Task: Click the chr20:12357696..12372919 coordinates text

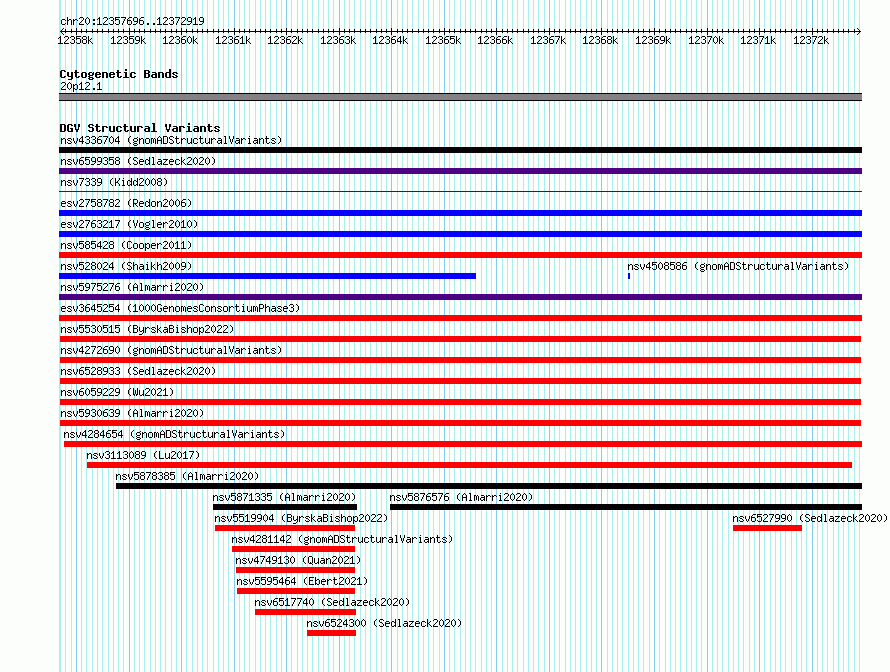Action: 132,21
